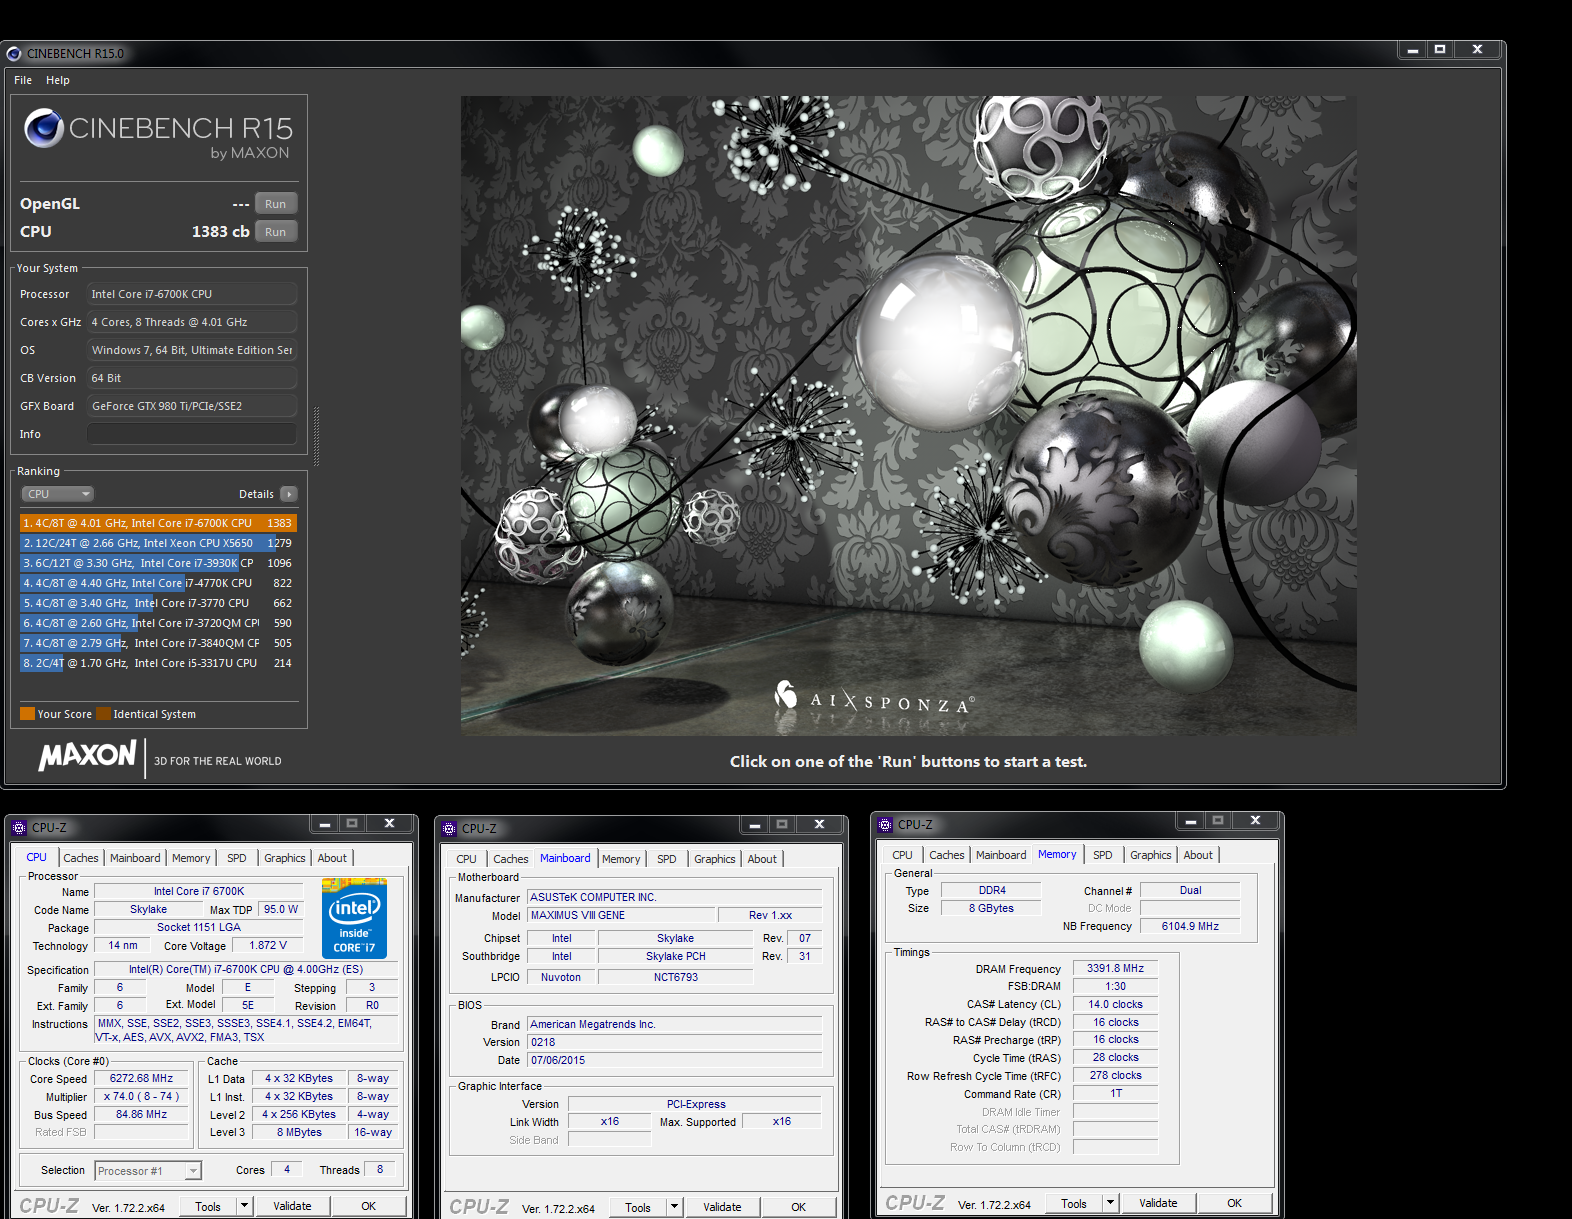Open Tools dropdown arrow in left CPU-Z window
The image size is (1572, 1219).
tap(244, 1207)
